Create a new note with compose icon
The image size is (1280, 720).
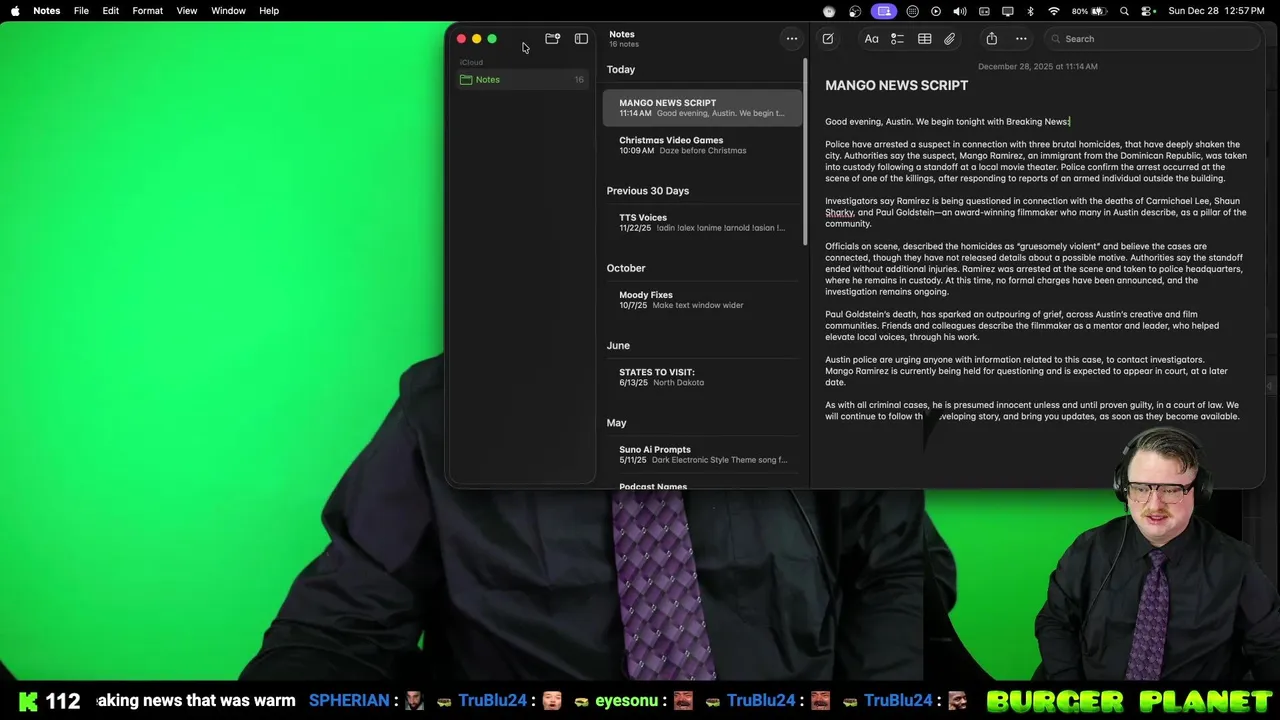point(828,39)
